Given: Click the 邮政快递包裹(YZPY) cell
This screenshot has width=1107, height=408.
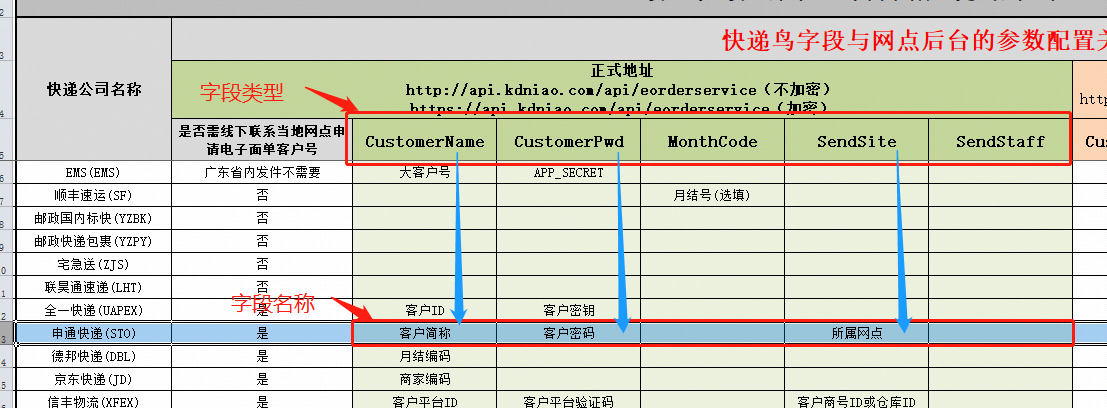Looking at the screenshot, I should [93, 241].
